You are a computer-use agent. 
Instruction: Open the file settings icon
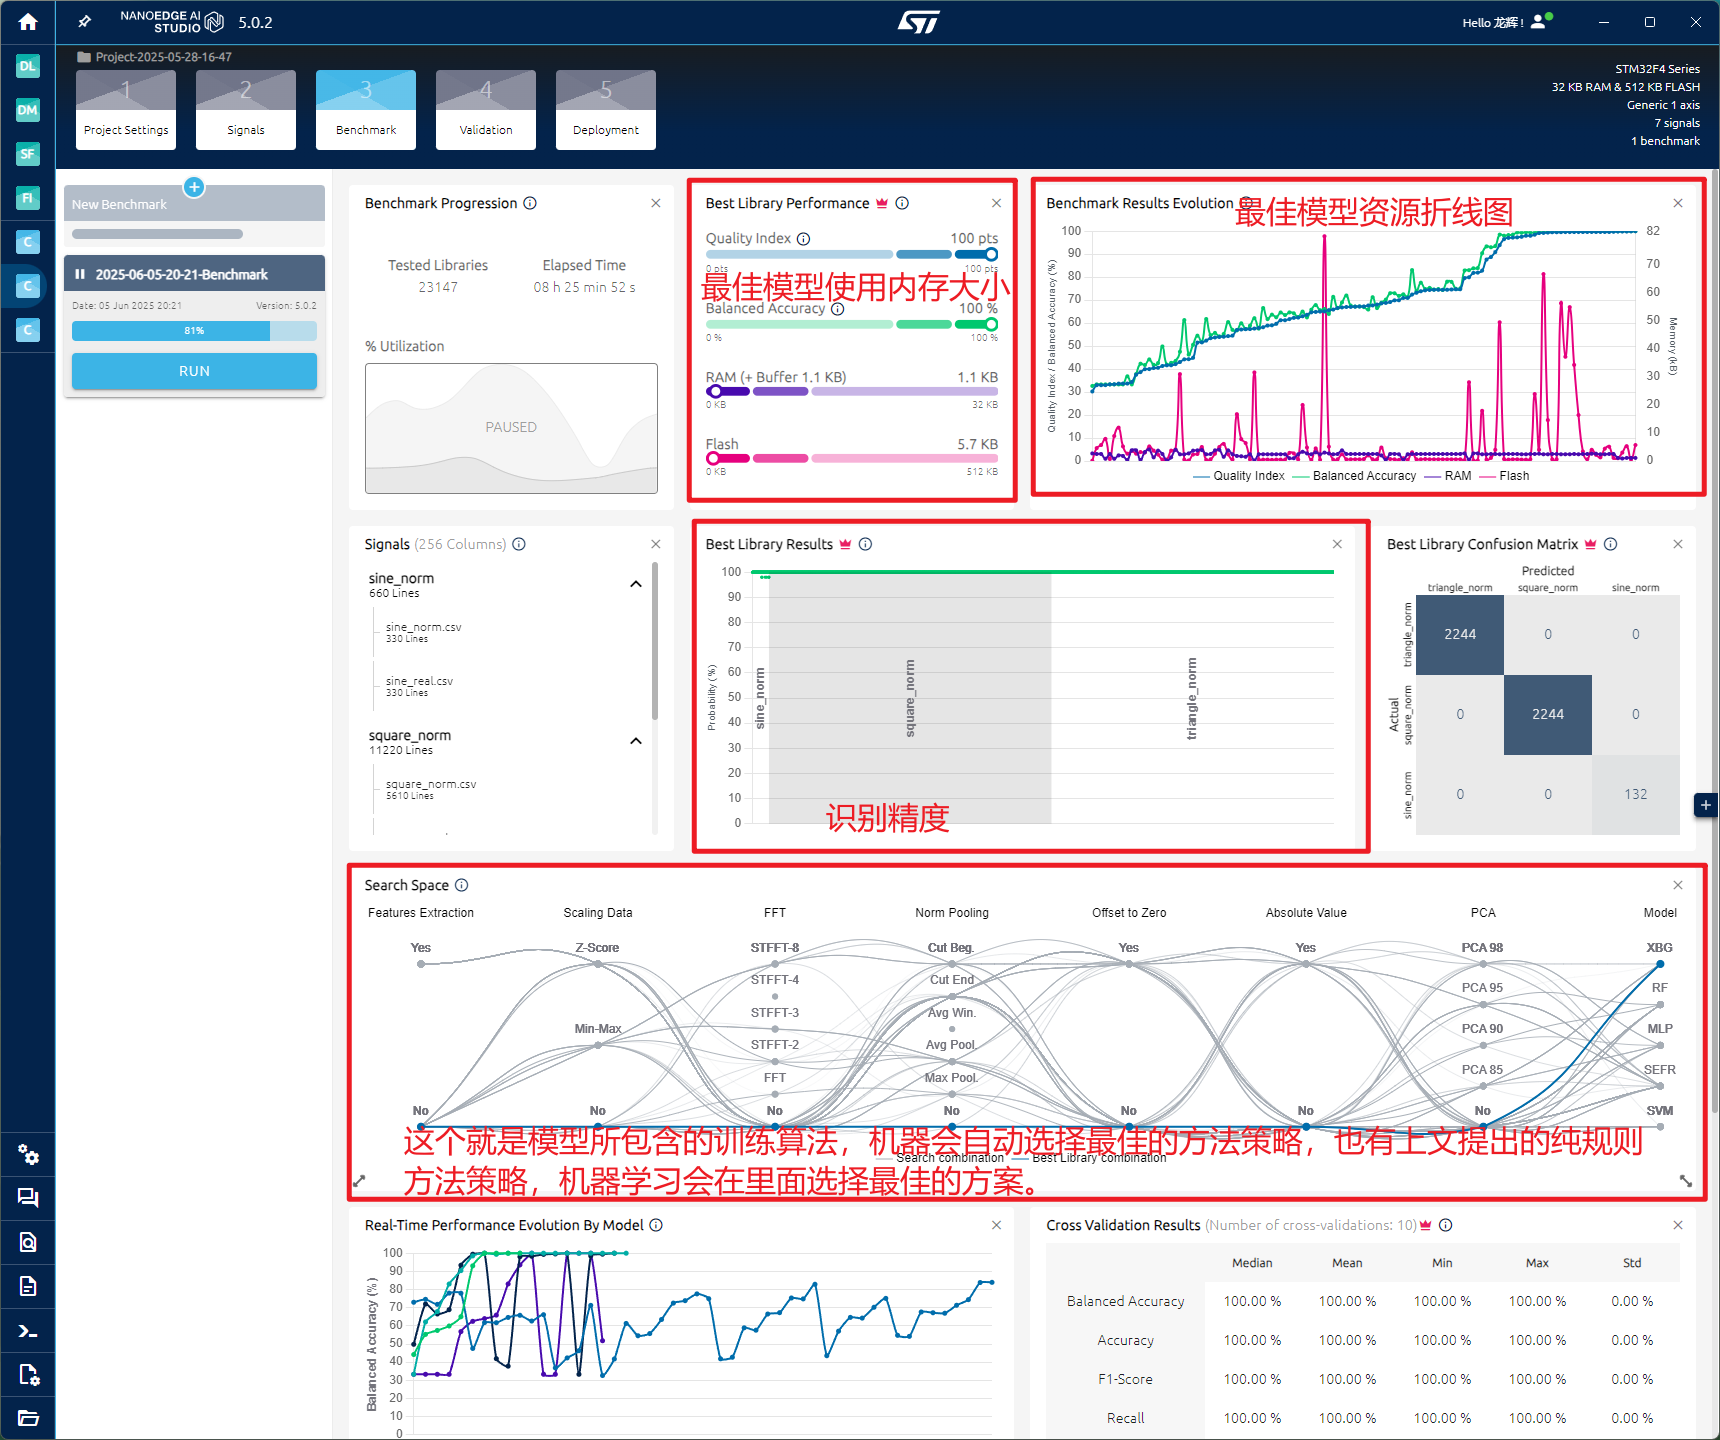click(x=28, y=1375)
